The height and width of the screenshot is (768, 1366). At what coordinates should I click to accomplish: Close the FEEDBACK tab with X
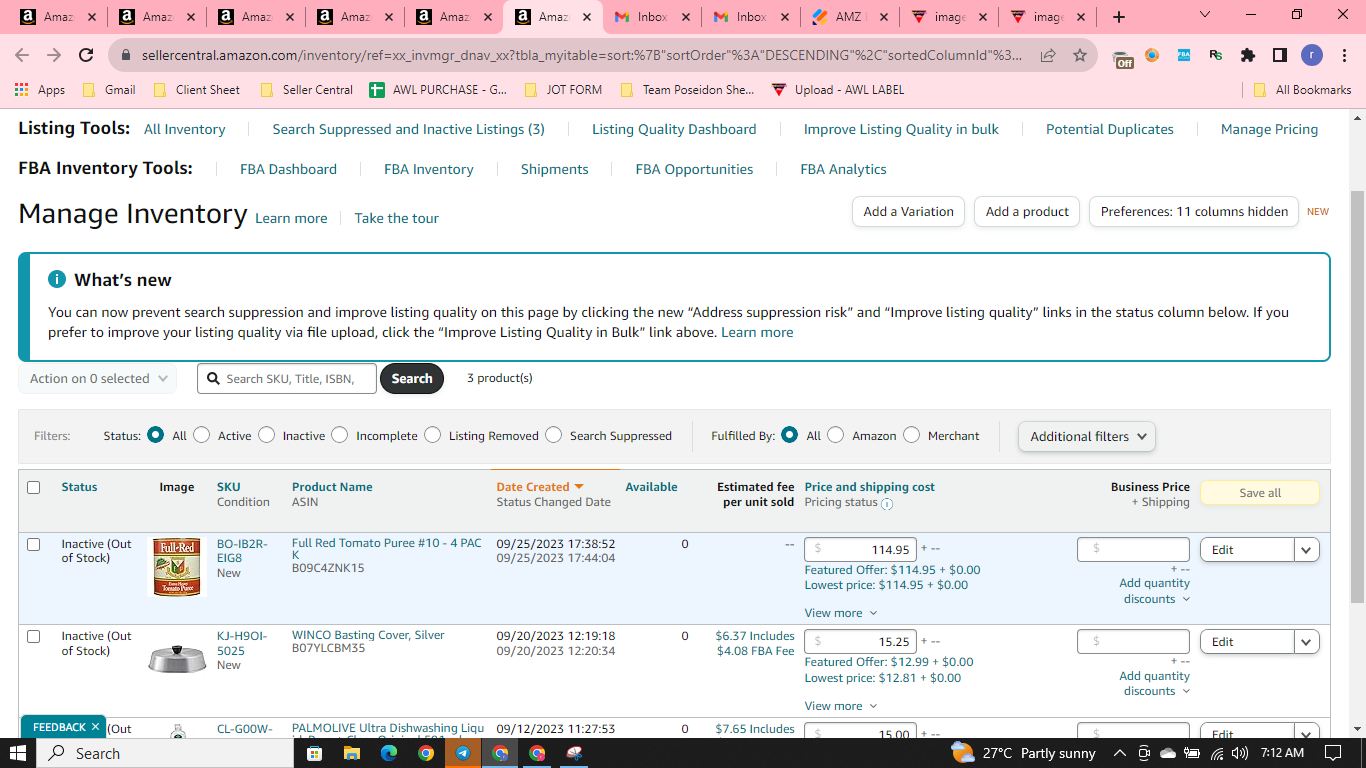pos(95,727)
